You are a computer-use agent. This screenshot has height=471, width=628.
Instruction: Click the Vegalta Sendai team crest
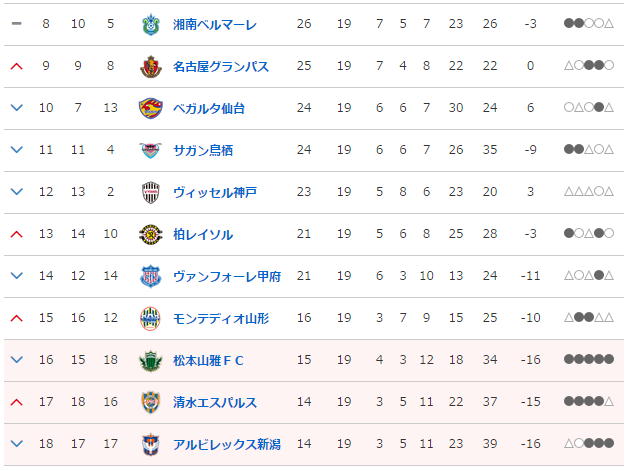(150, 108)
